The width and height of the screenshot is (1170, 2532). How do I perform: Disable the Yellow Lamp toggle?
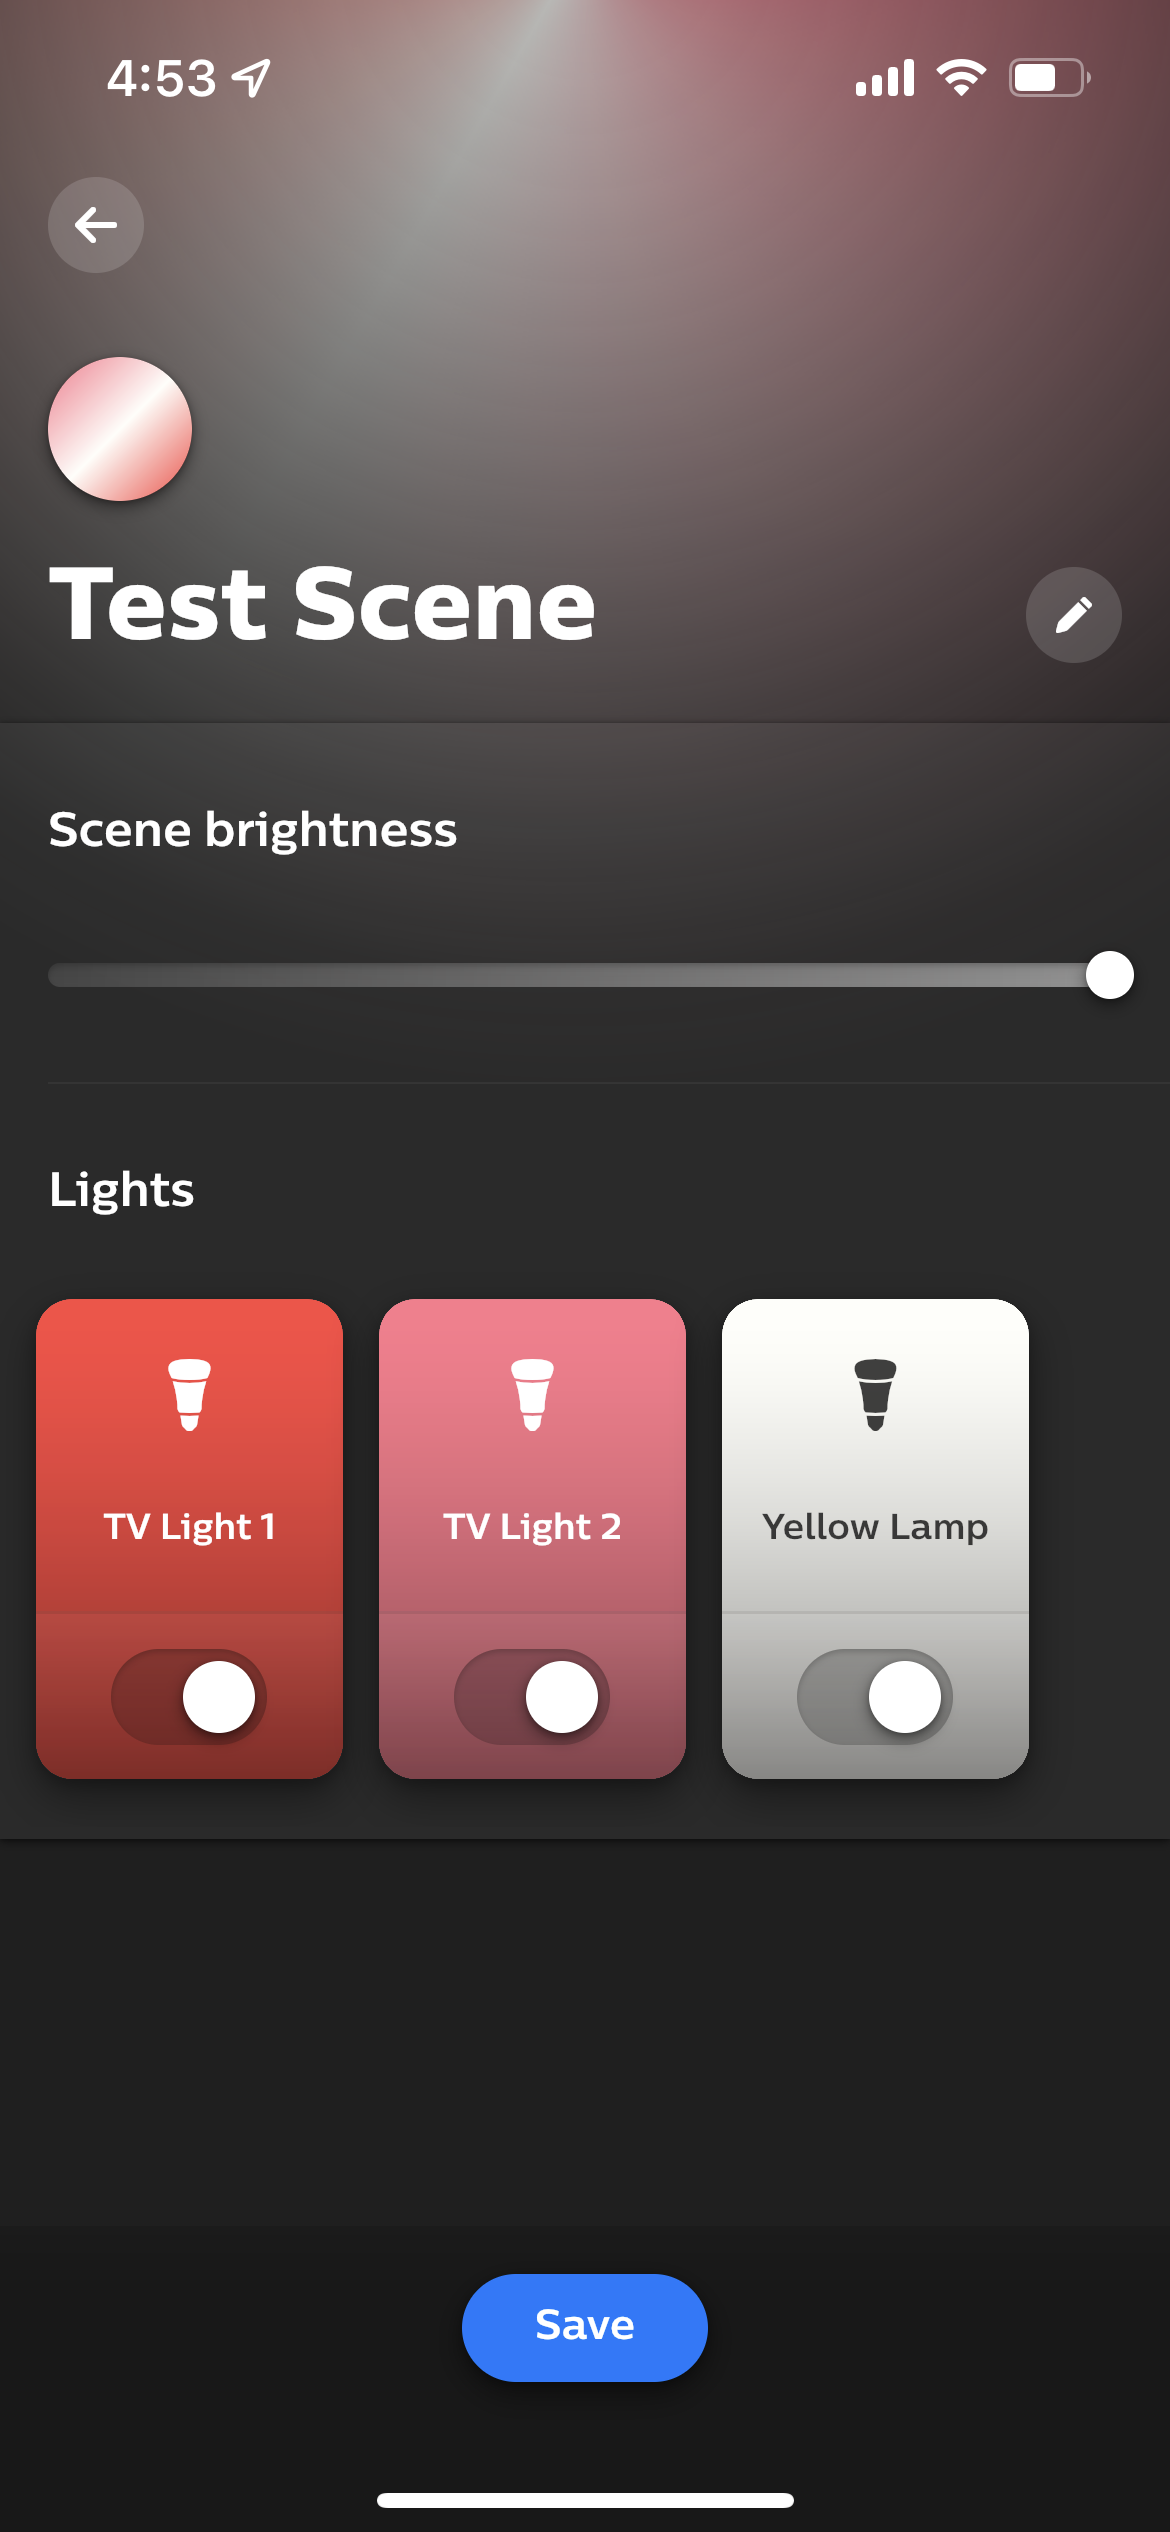[875, 1696]
